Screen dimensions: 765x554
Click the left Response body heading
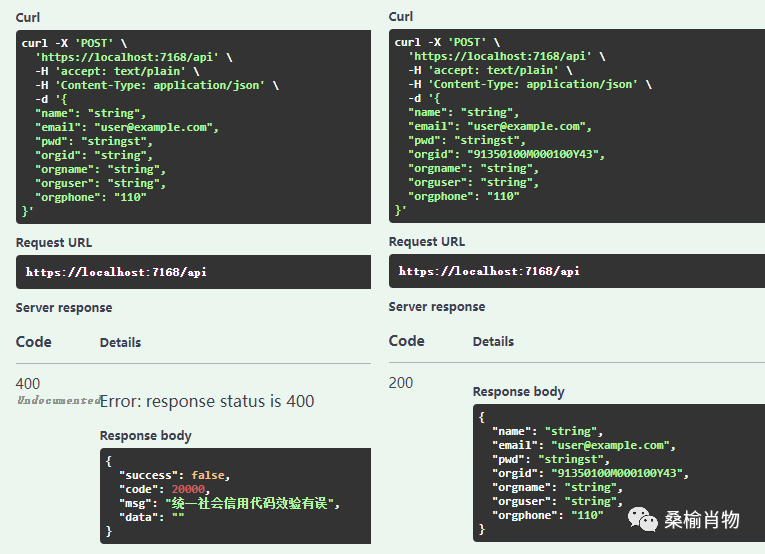[x=145, y=435]
